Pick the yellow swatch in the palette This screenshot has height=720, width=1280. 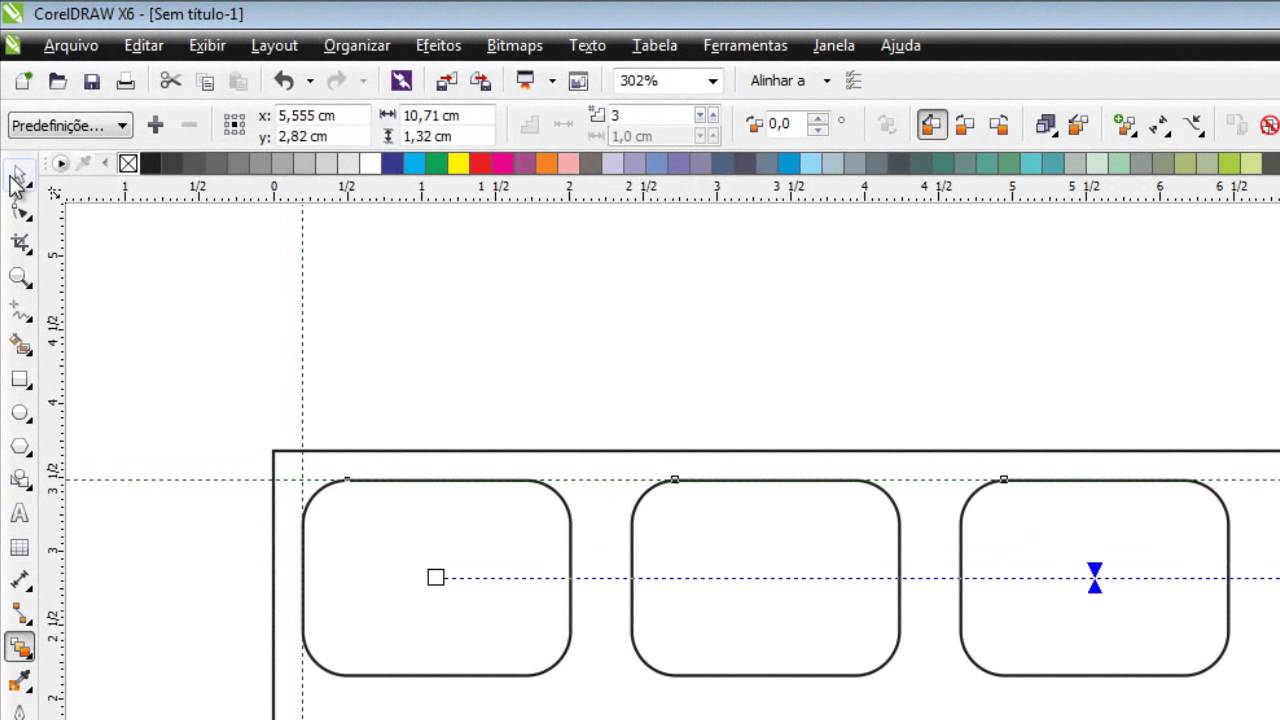tap(459, 163)
